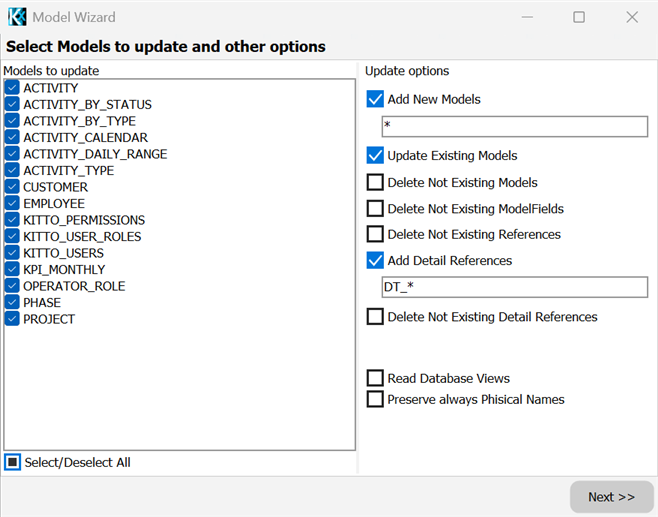Enable Delete Not Existing ModelFields
Screen dimensions: 658x517
pyautogui.click(x=375, y=208)
